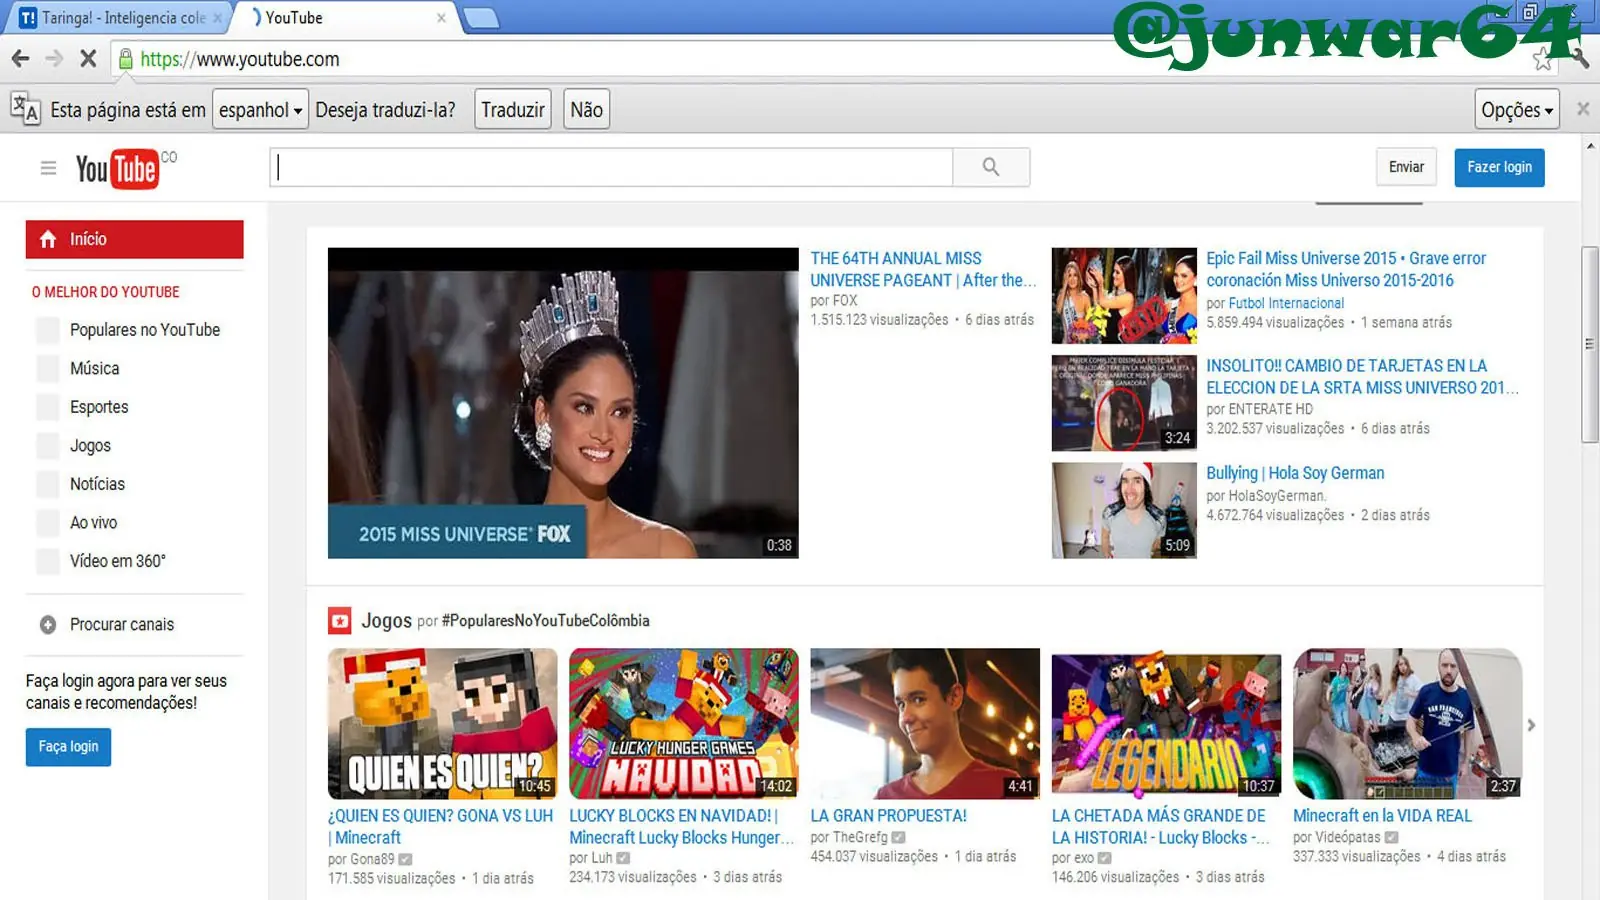Viewport: 1600px width, 900px height.
Task: Play the 2015 Miss Universe FOX video thumbnail
Action: tap(563, 403)
